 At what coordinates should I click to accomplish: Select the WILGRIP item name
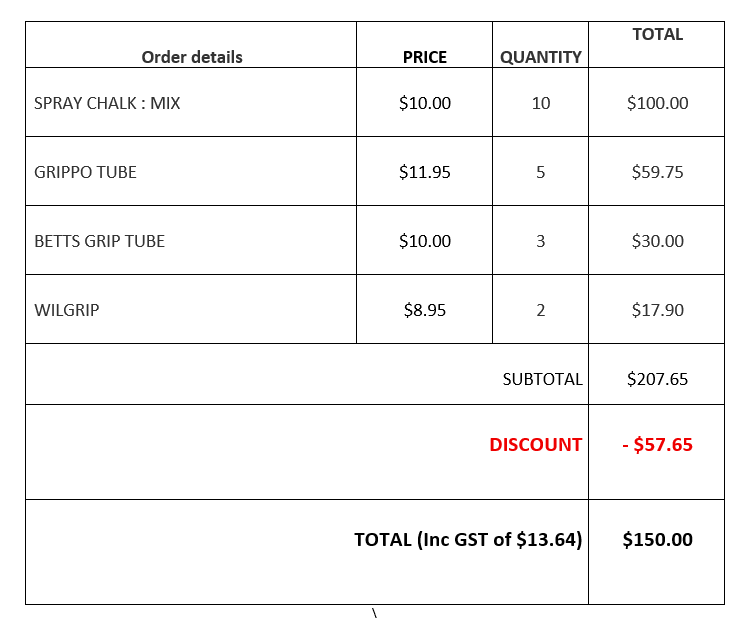67,310
